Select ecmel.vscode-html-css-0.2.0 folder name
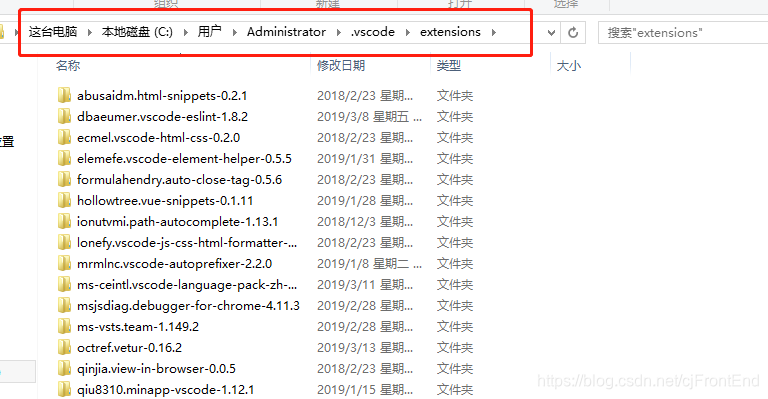 (x=159, y=138)
